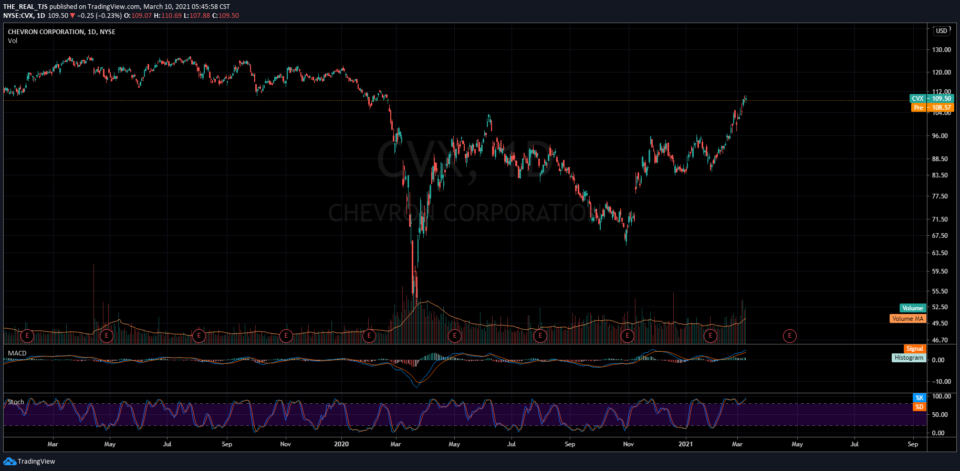The height and width of the screenshot is (471, 960).
Task: Click the MACD pane legend label
Action: tap(15, 353)
